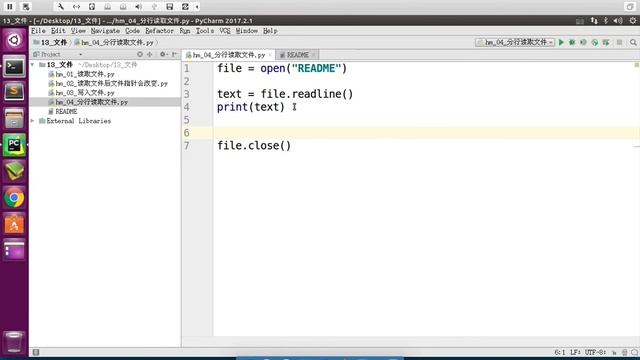This screenshot has width=640, height=360.
Task: Click system volume indicator
Action: pyautogui.click(x=618, y=21)
